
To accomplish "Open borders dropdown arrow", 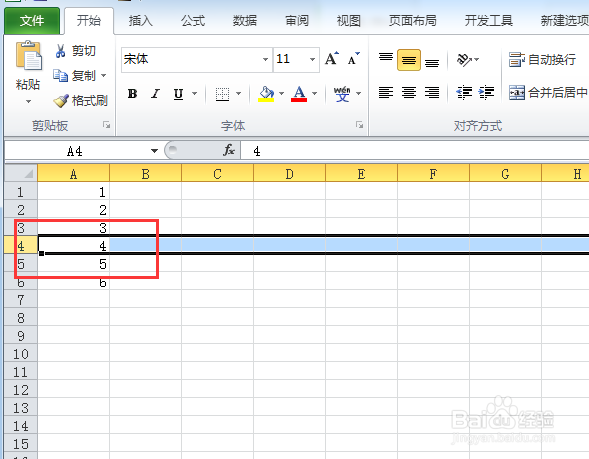I will point(238,94).
